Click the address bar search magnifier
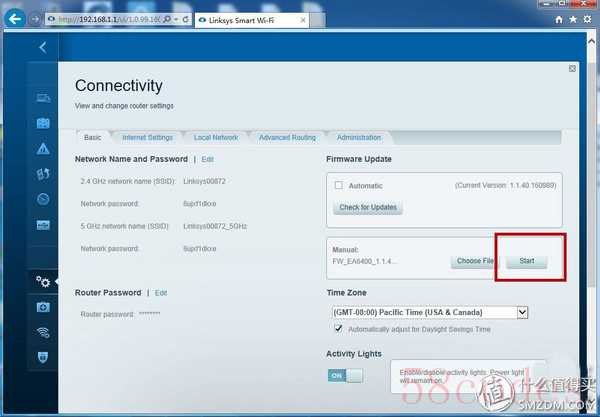The height and width of the screenshot is (417, 600). click(167, 19)
